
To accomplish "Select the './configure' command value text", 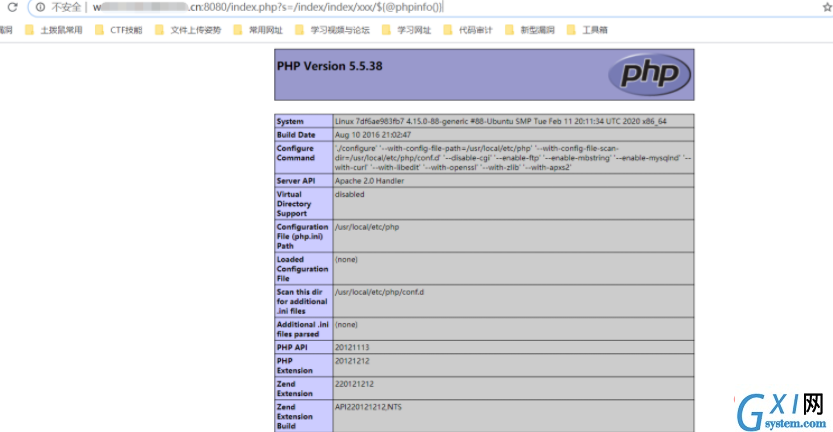I will (513, 158).
